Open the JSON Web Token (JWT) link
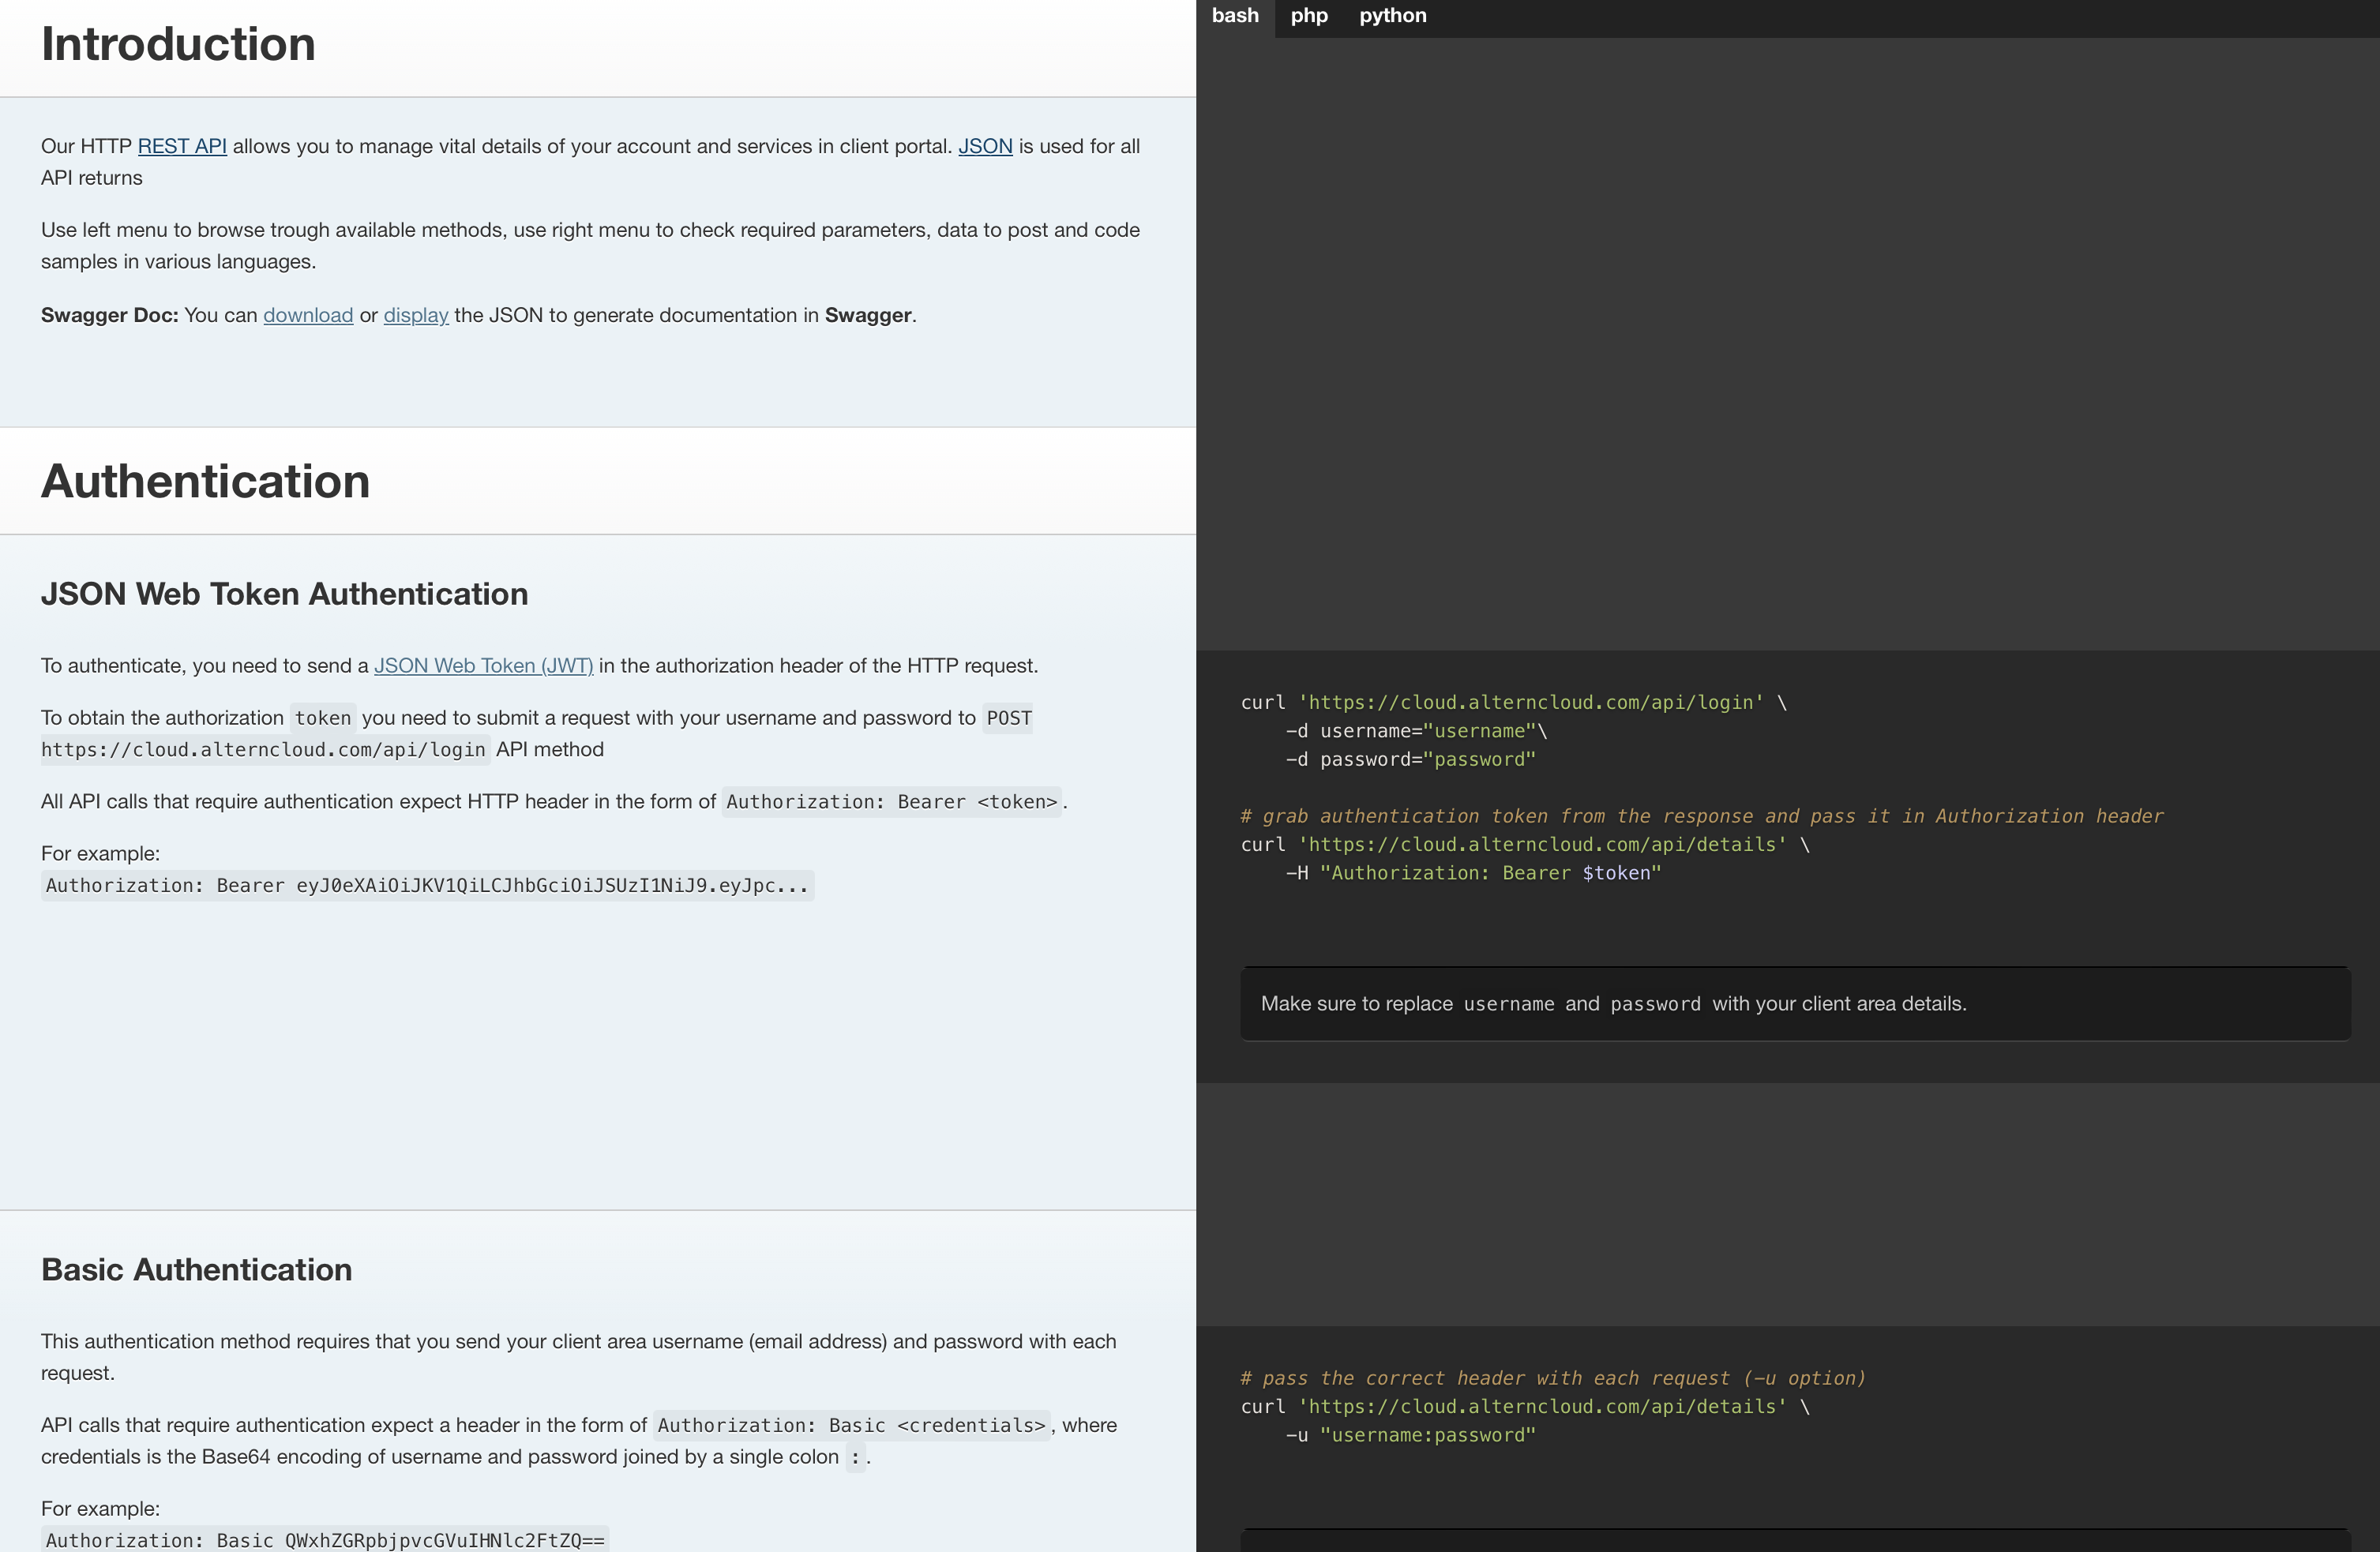The width and height of the screenshot is (2380, 1552). point(483,666)
